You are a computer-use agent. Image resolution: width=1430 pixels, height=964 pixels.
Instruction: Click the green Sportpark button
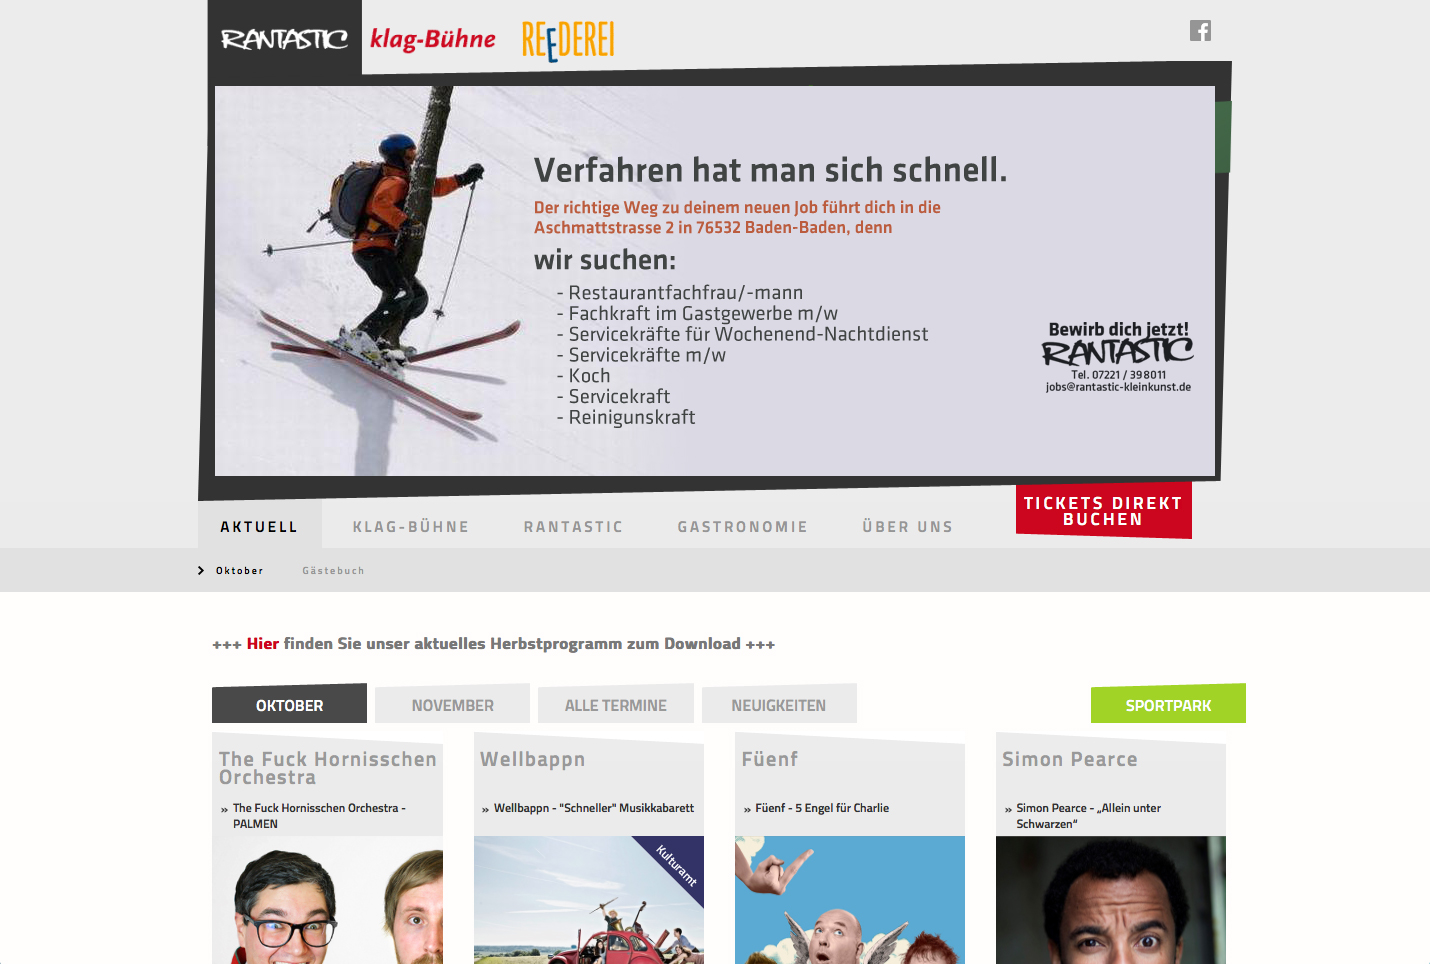(1168, 704)
